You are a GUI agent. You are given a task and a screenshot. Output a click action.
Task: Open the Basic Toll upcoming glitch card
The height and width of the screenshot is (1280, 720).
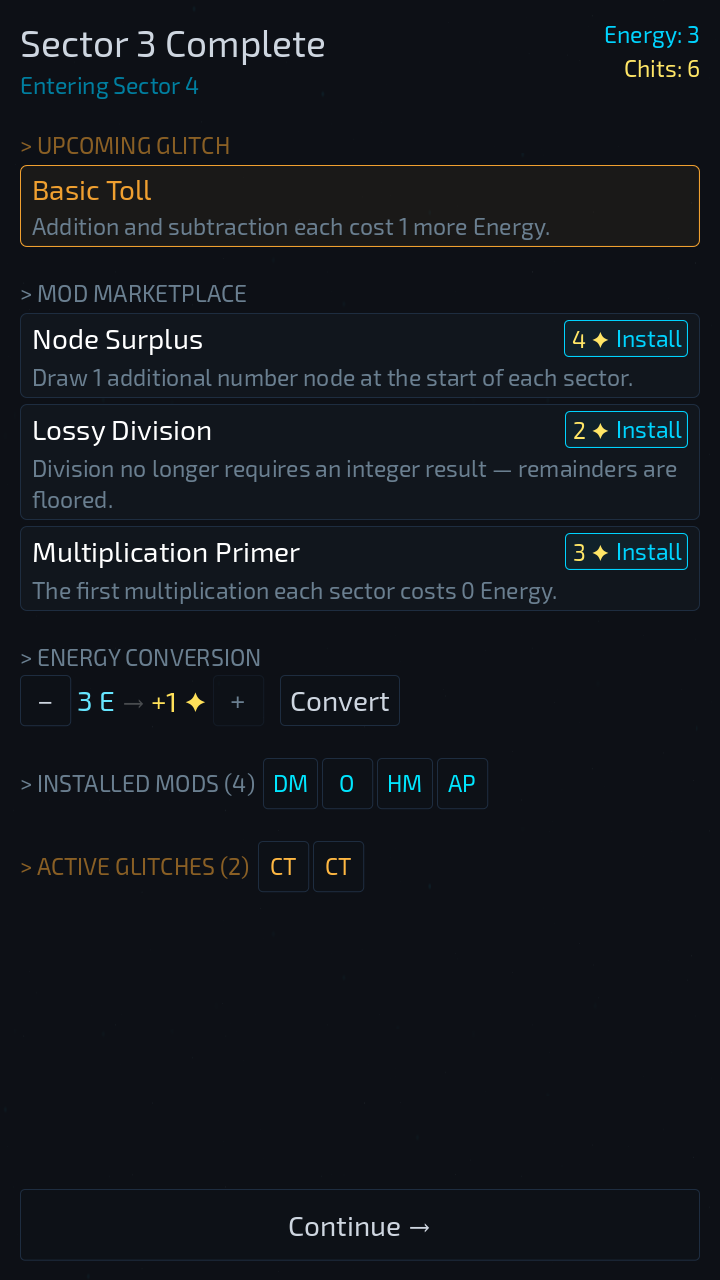(360, 206)
